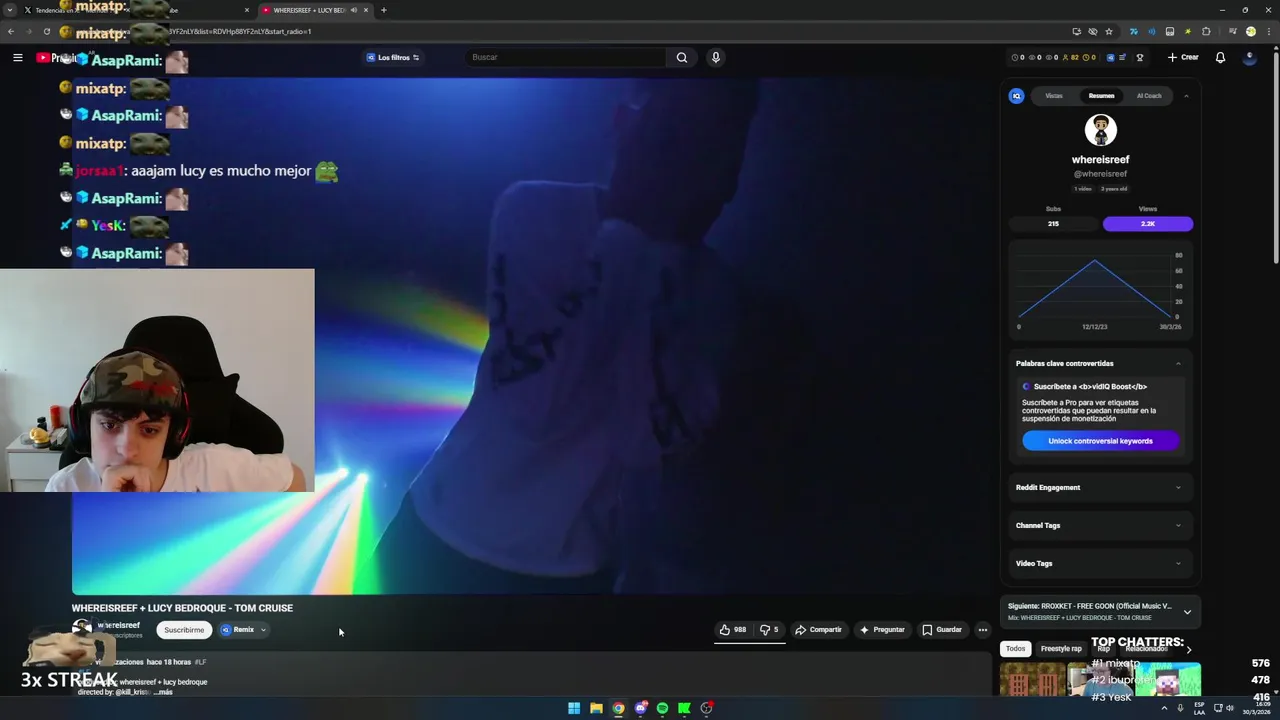
Task: Click Unlock controversial keywords button
Action: click(x=1100, y=441)
